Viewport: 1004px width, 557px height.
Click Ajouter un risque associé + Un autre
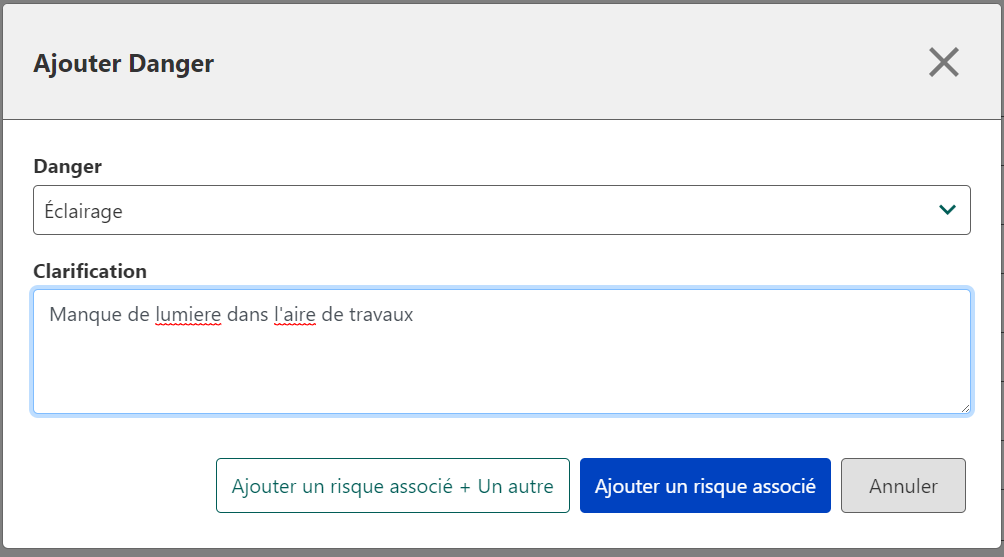(393, 485)
